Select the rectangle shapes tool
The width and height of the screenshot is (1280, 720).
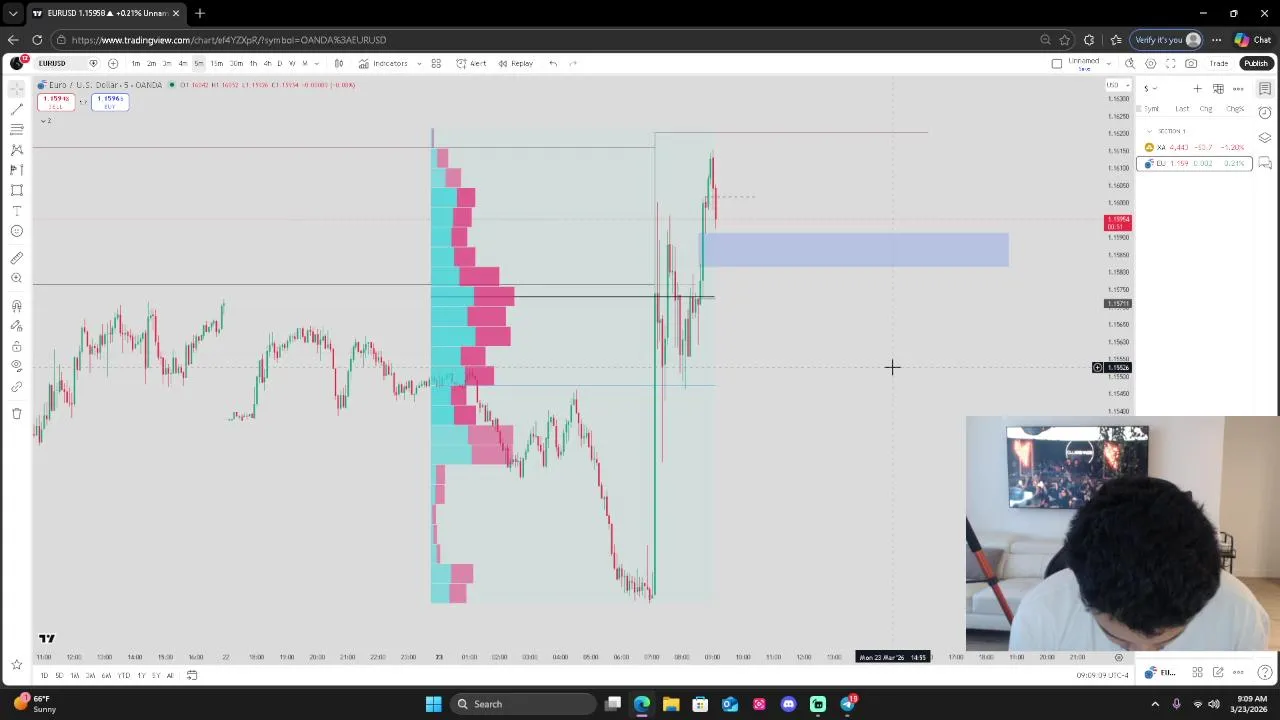click(17, 190)
